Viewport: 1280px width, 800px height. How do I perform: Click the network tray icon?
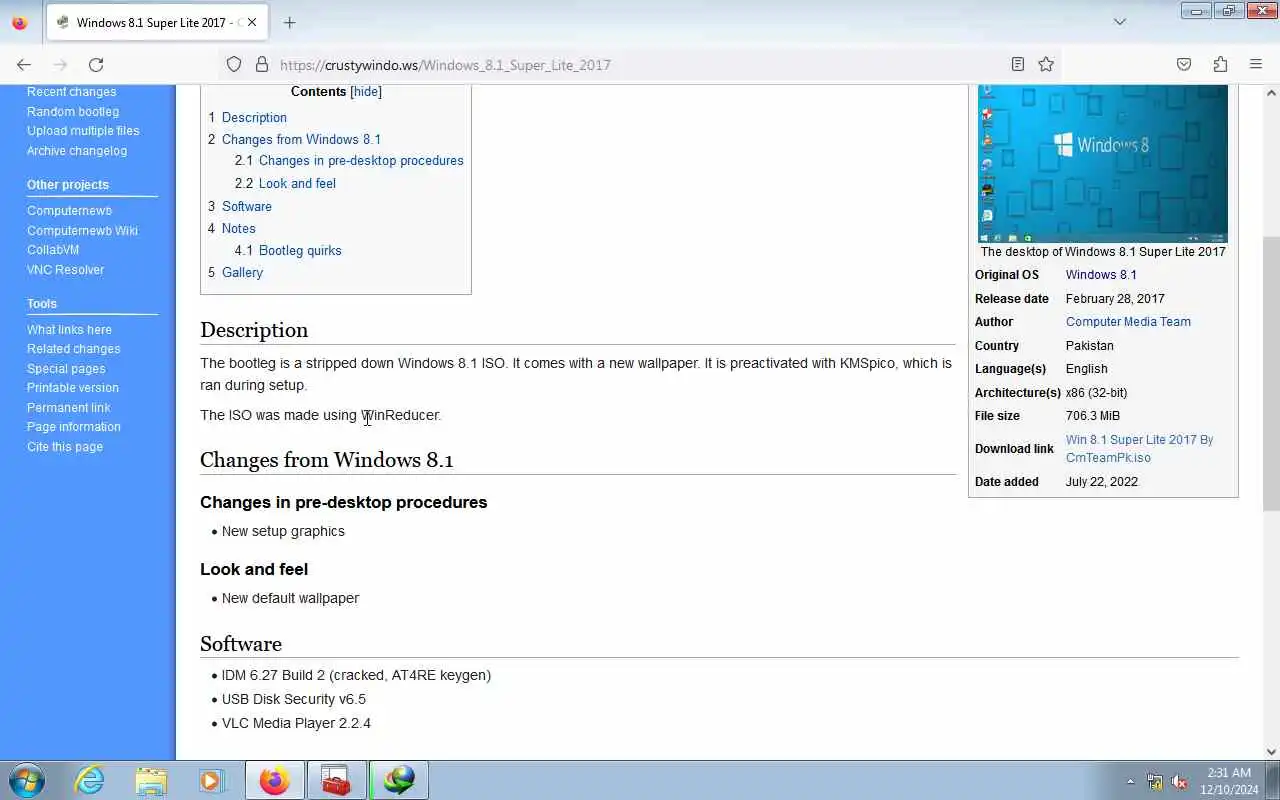[1155, 781]
